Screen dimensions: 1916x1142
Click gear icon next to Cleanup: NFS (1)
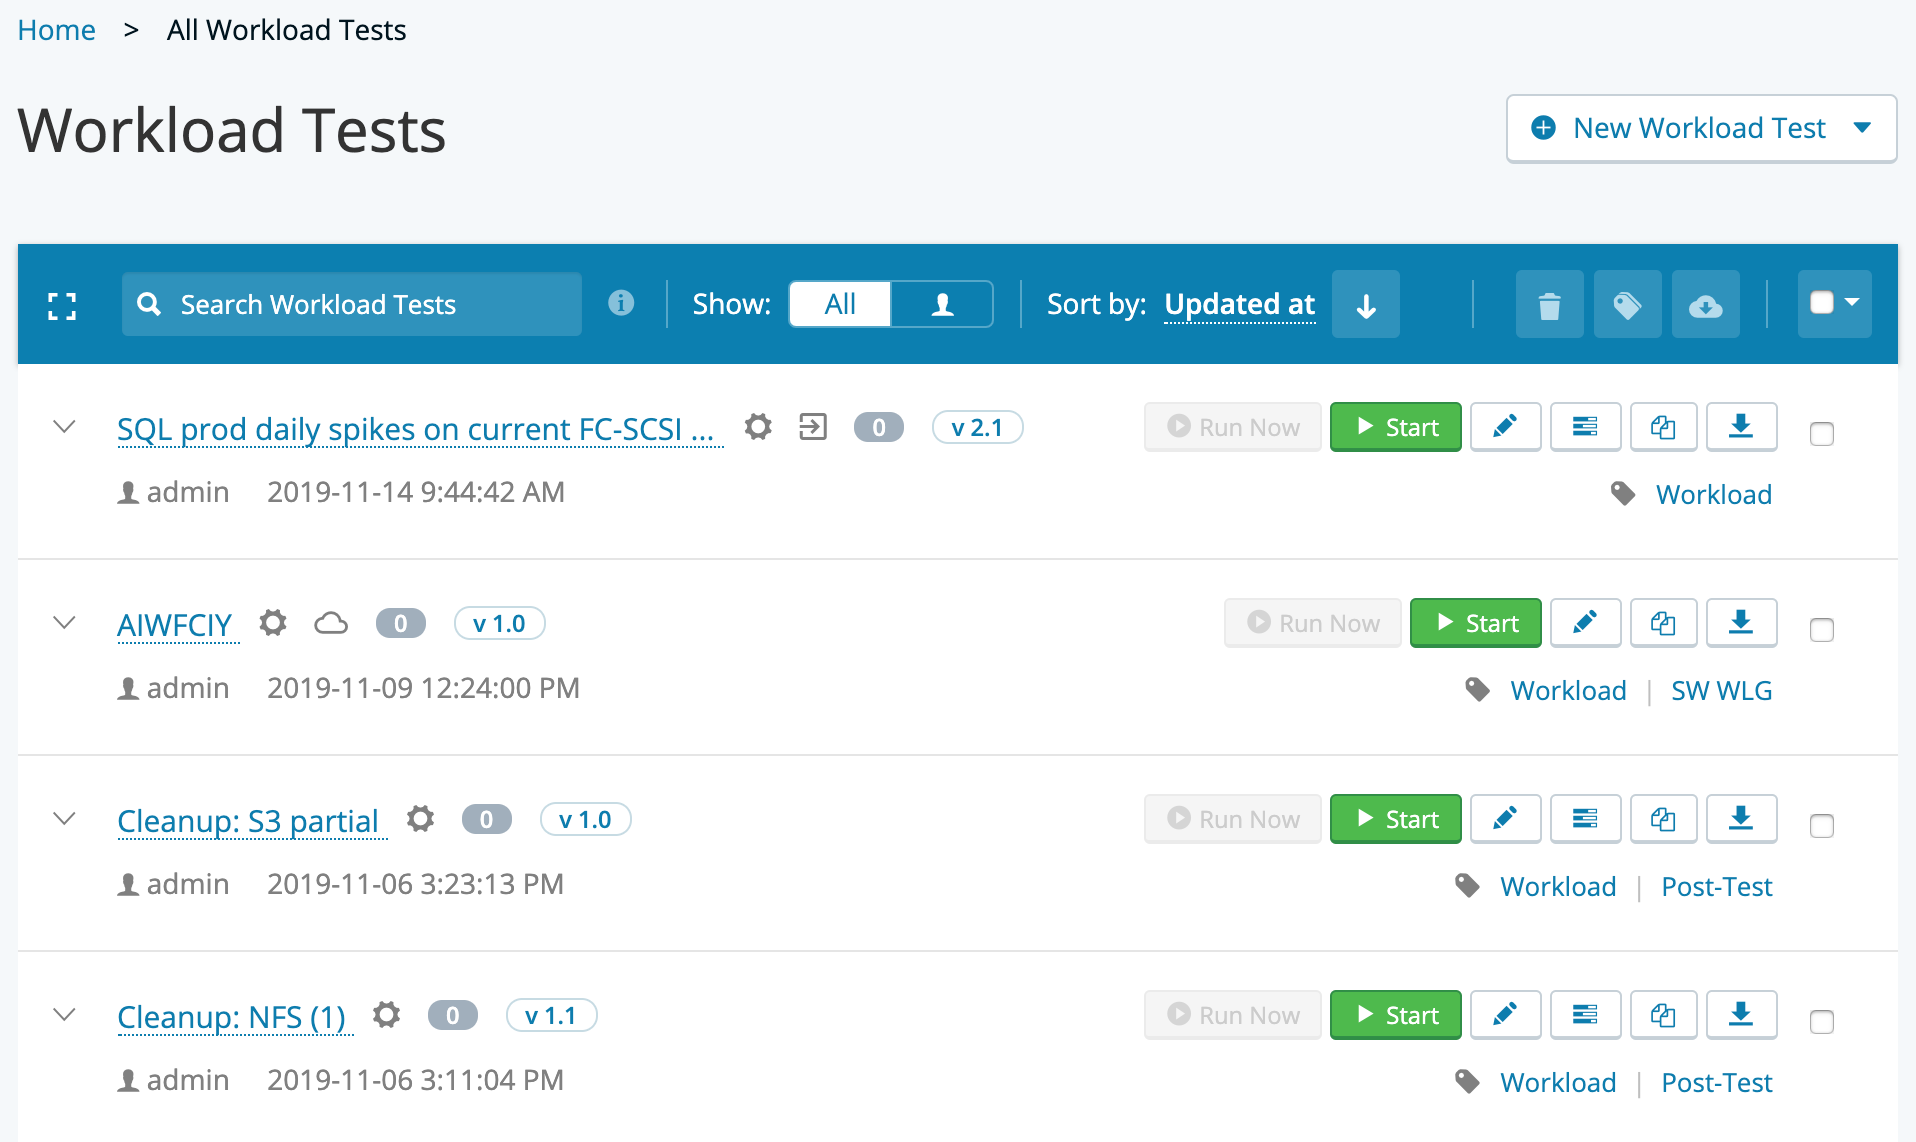click(x=387, y=1015)
